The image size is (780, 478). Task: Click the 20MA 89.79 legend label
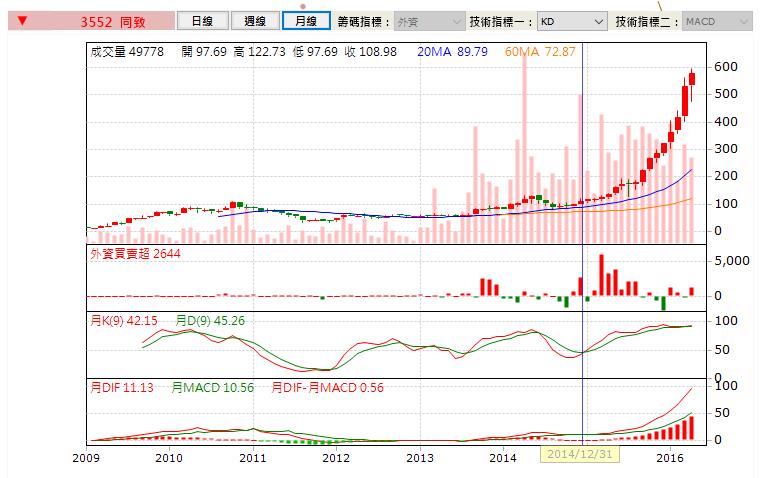450,51
